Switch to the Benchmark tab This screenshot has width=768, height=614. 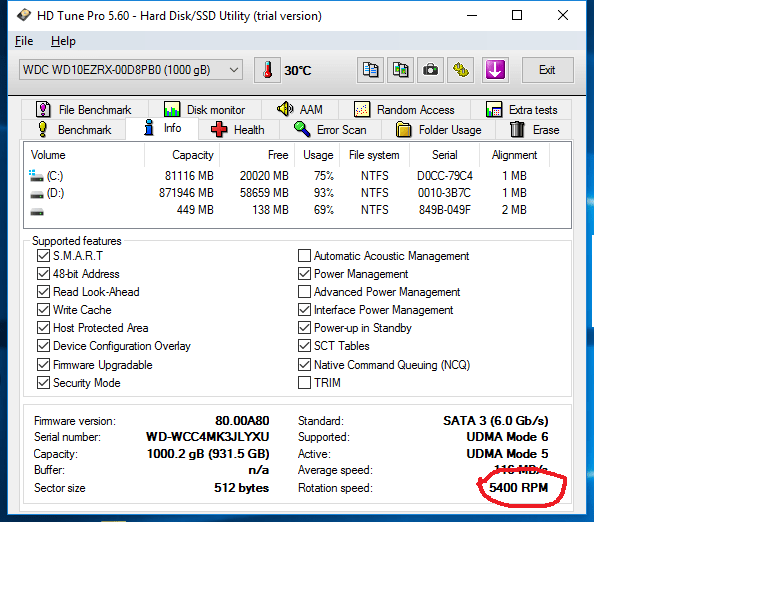coord(74,130)
